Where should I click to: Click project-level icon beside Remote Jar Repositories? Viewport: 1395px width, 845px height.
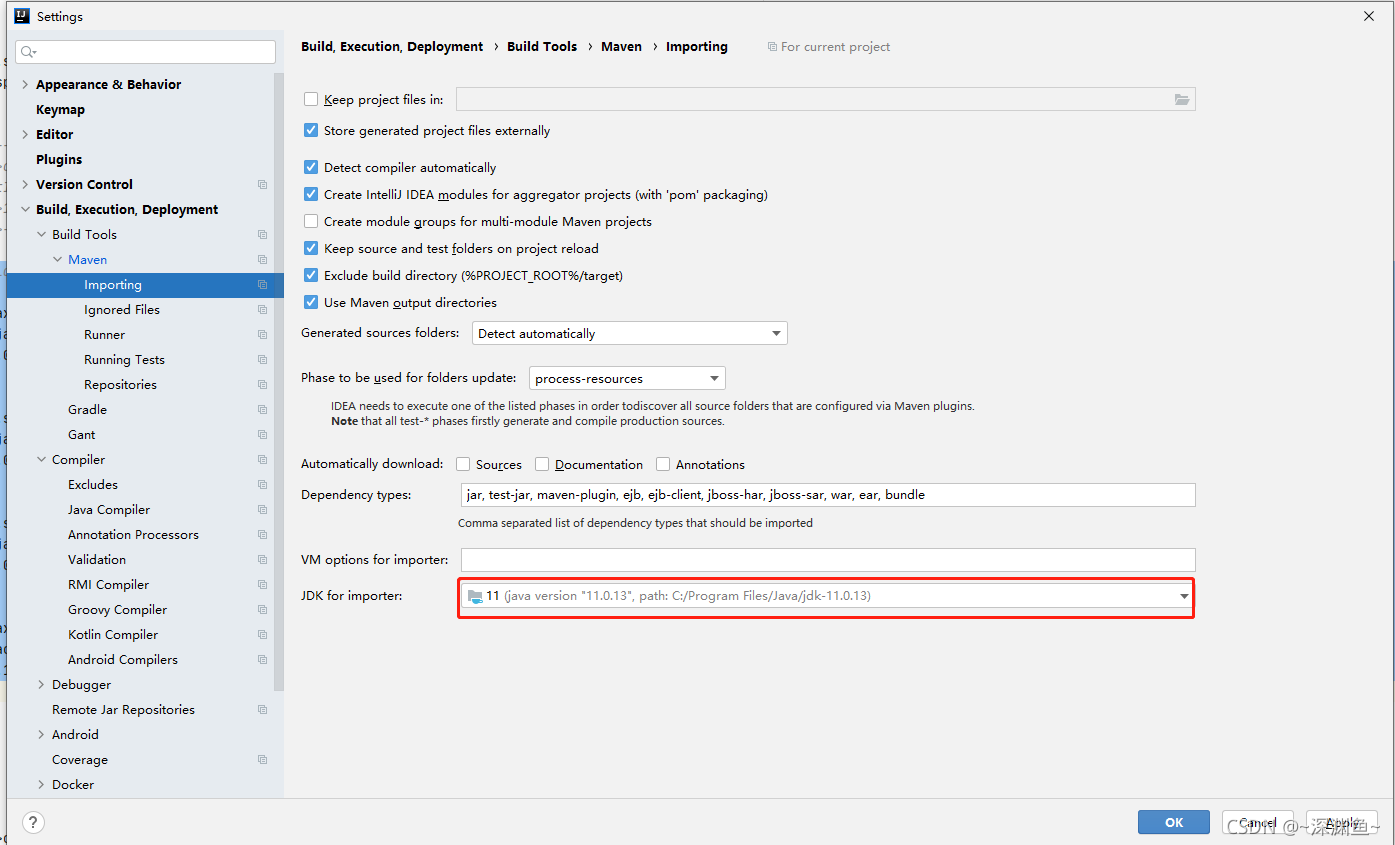(262, 709)
